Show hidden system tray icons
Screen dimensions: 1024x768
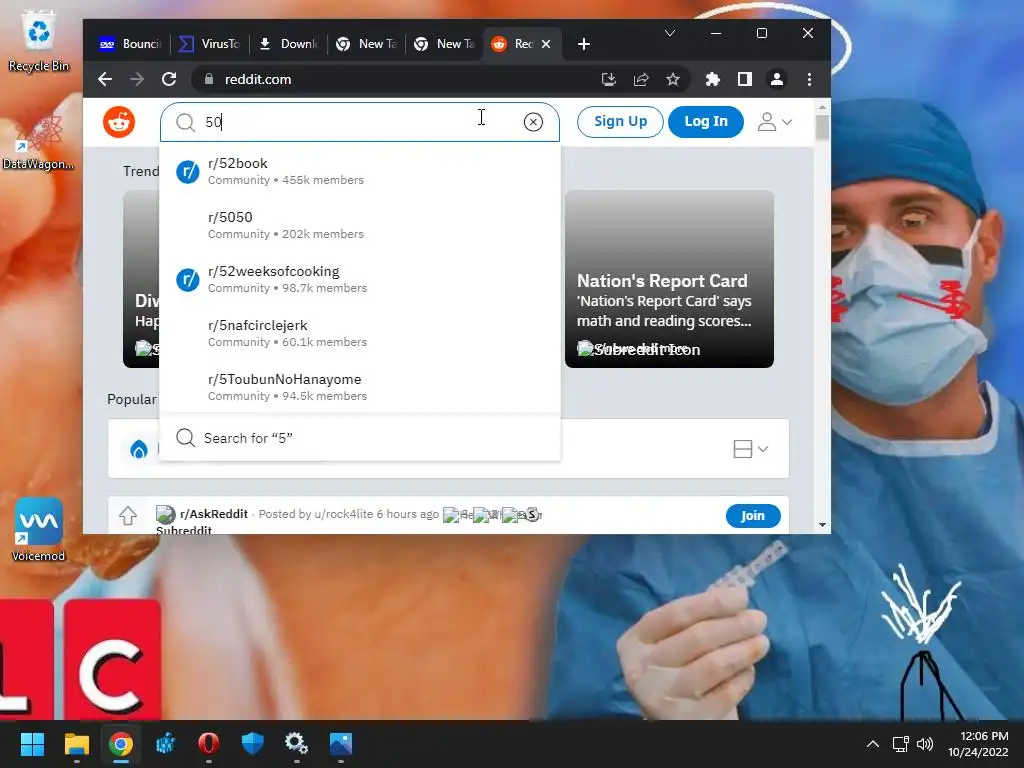[x=872, y=744]
